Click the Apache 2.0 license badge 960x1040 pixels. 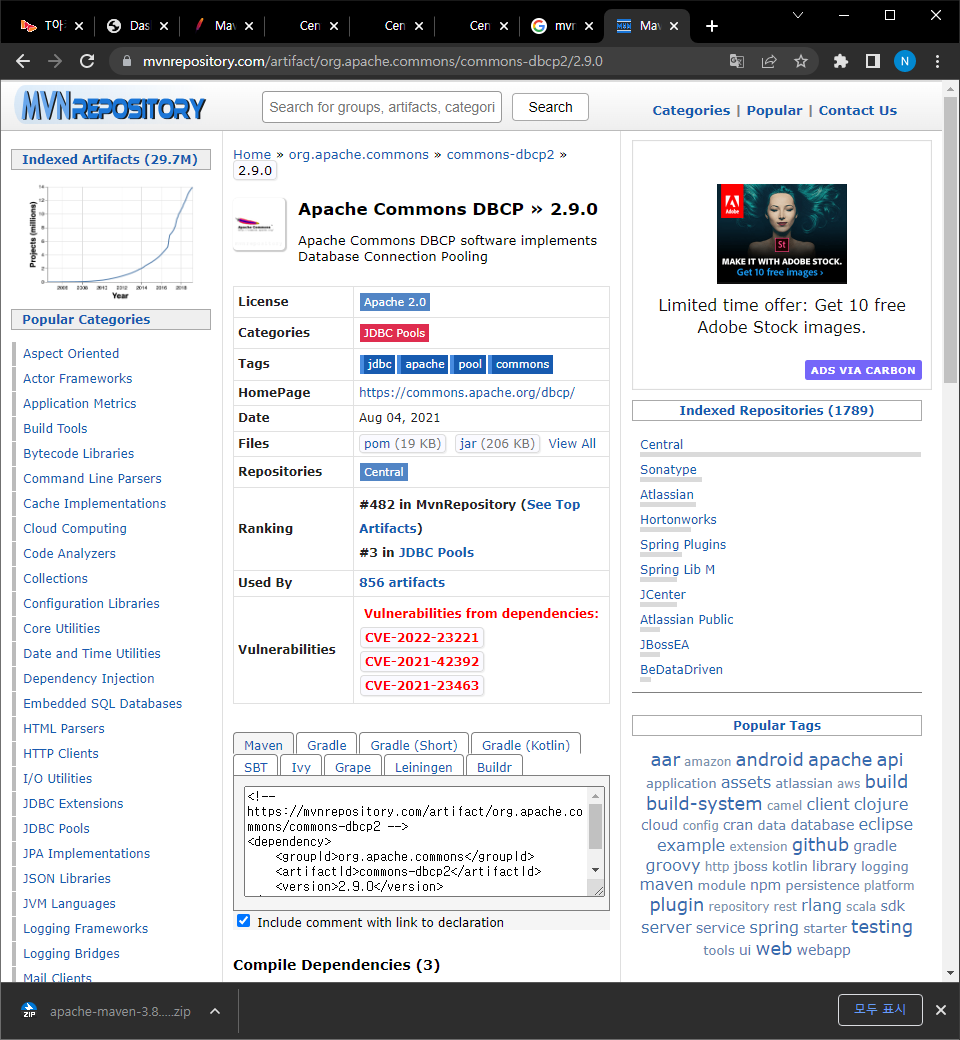(x=395, y=302)
